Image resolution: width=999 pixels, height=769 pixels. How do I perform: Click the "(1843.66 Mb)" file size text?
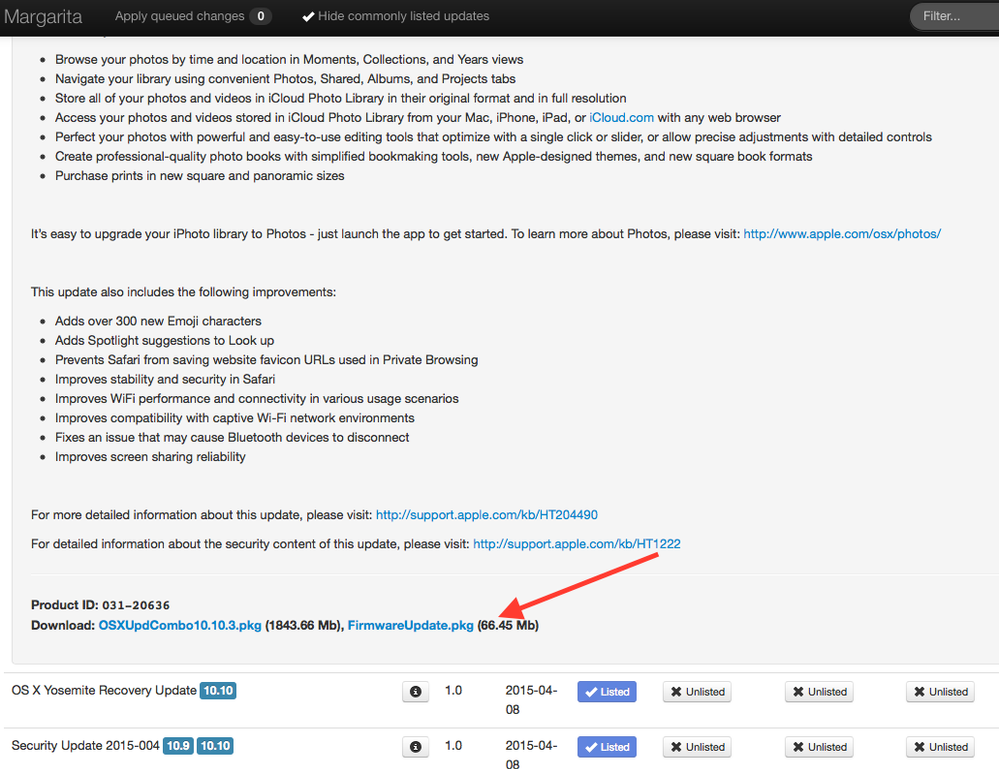pos(303,626)
